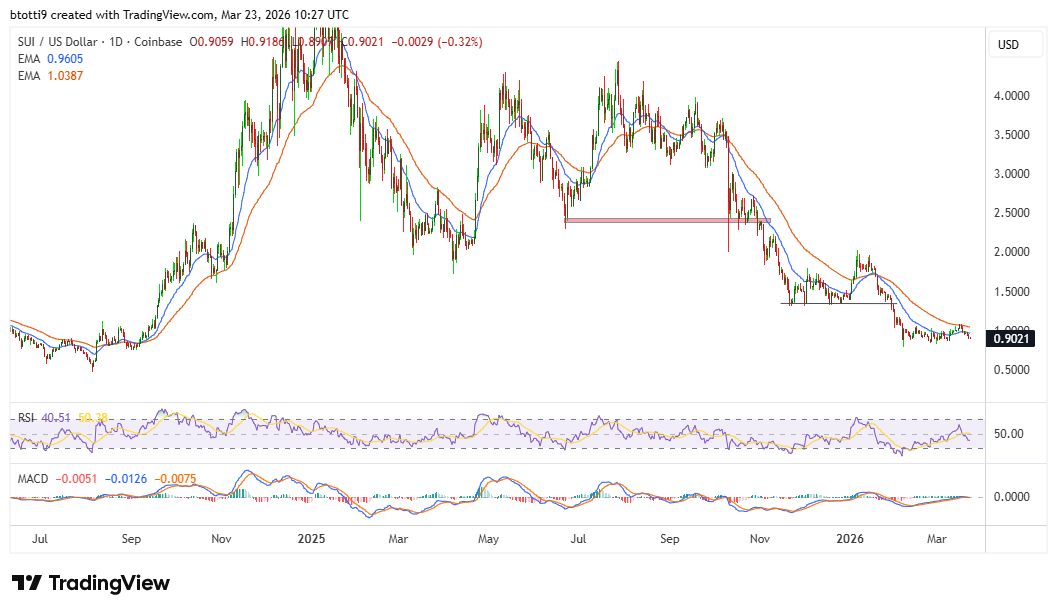Image resolution: width=1057 pixels, height=613 pixels.
Task: Expand the MACD indicator legend
Action: point(34,478)
